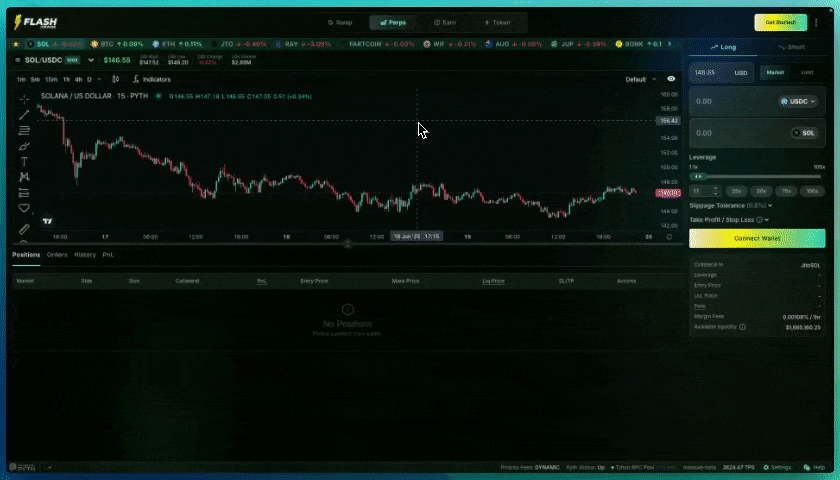This screenshot has width=840, height=480.
Task: Switch order type to Limit
Action: [807, 72]
